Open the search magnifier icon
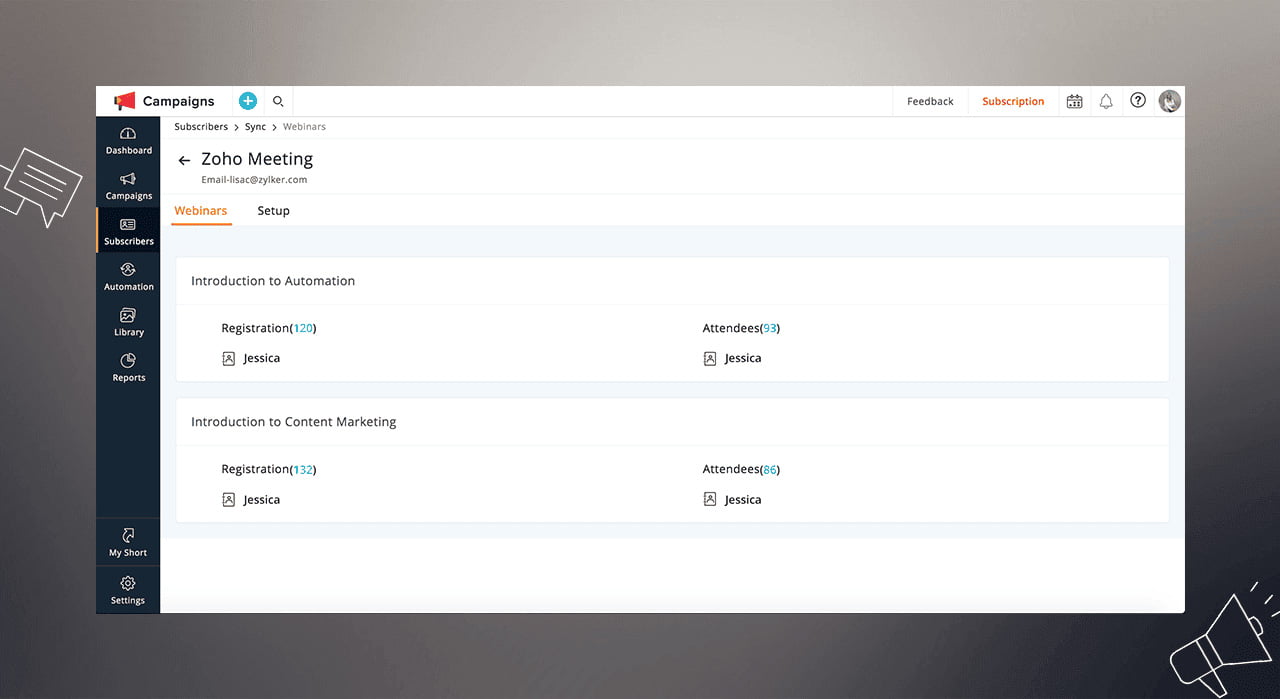1280x699 pixels. click(278, 101)
